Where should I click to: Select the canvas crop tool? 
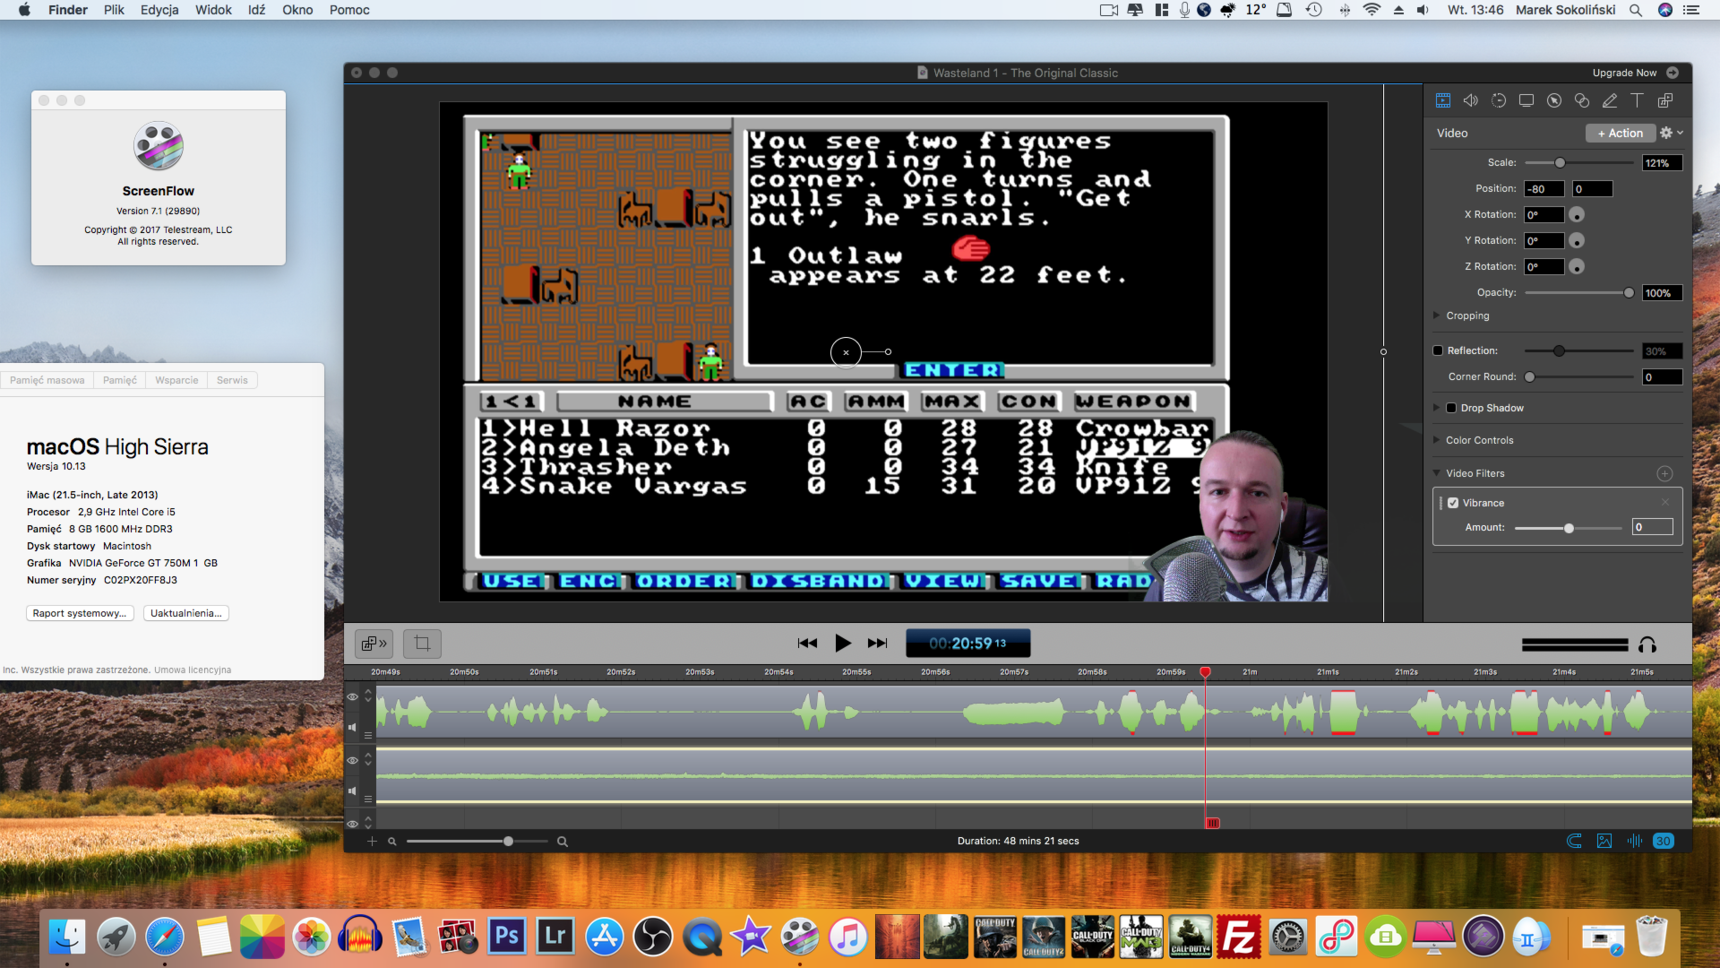[x=422, y=643]
